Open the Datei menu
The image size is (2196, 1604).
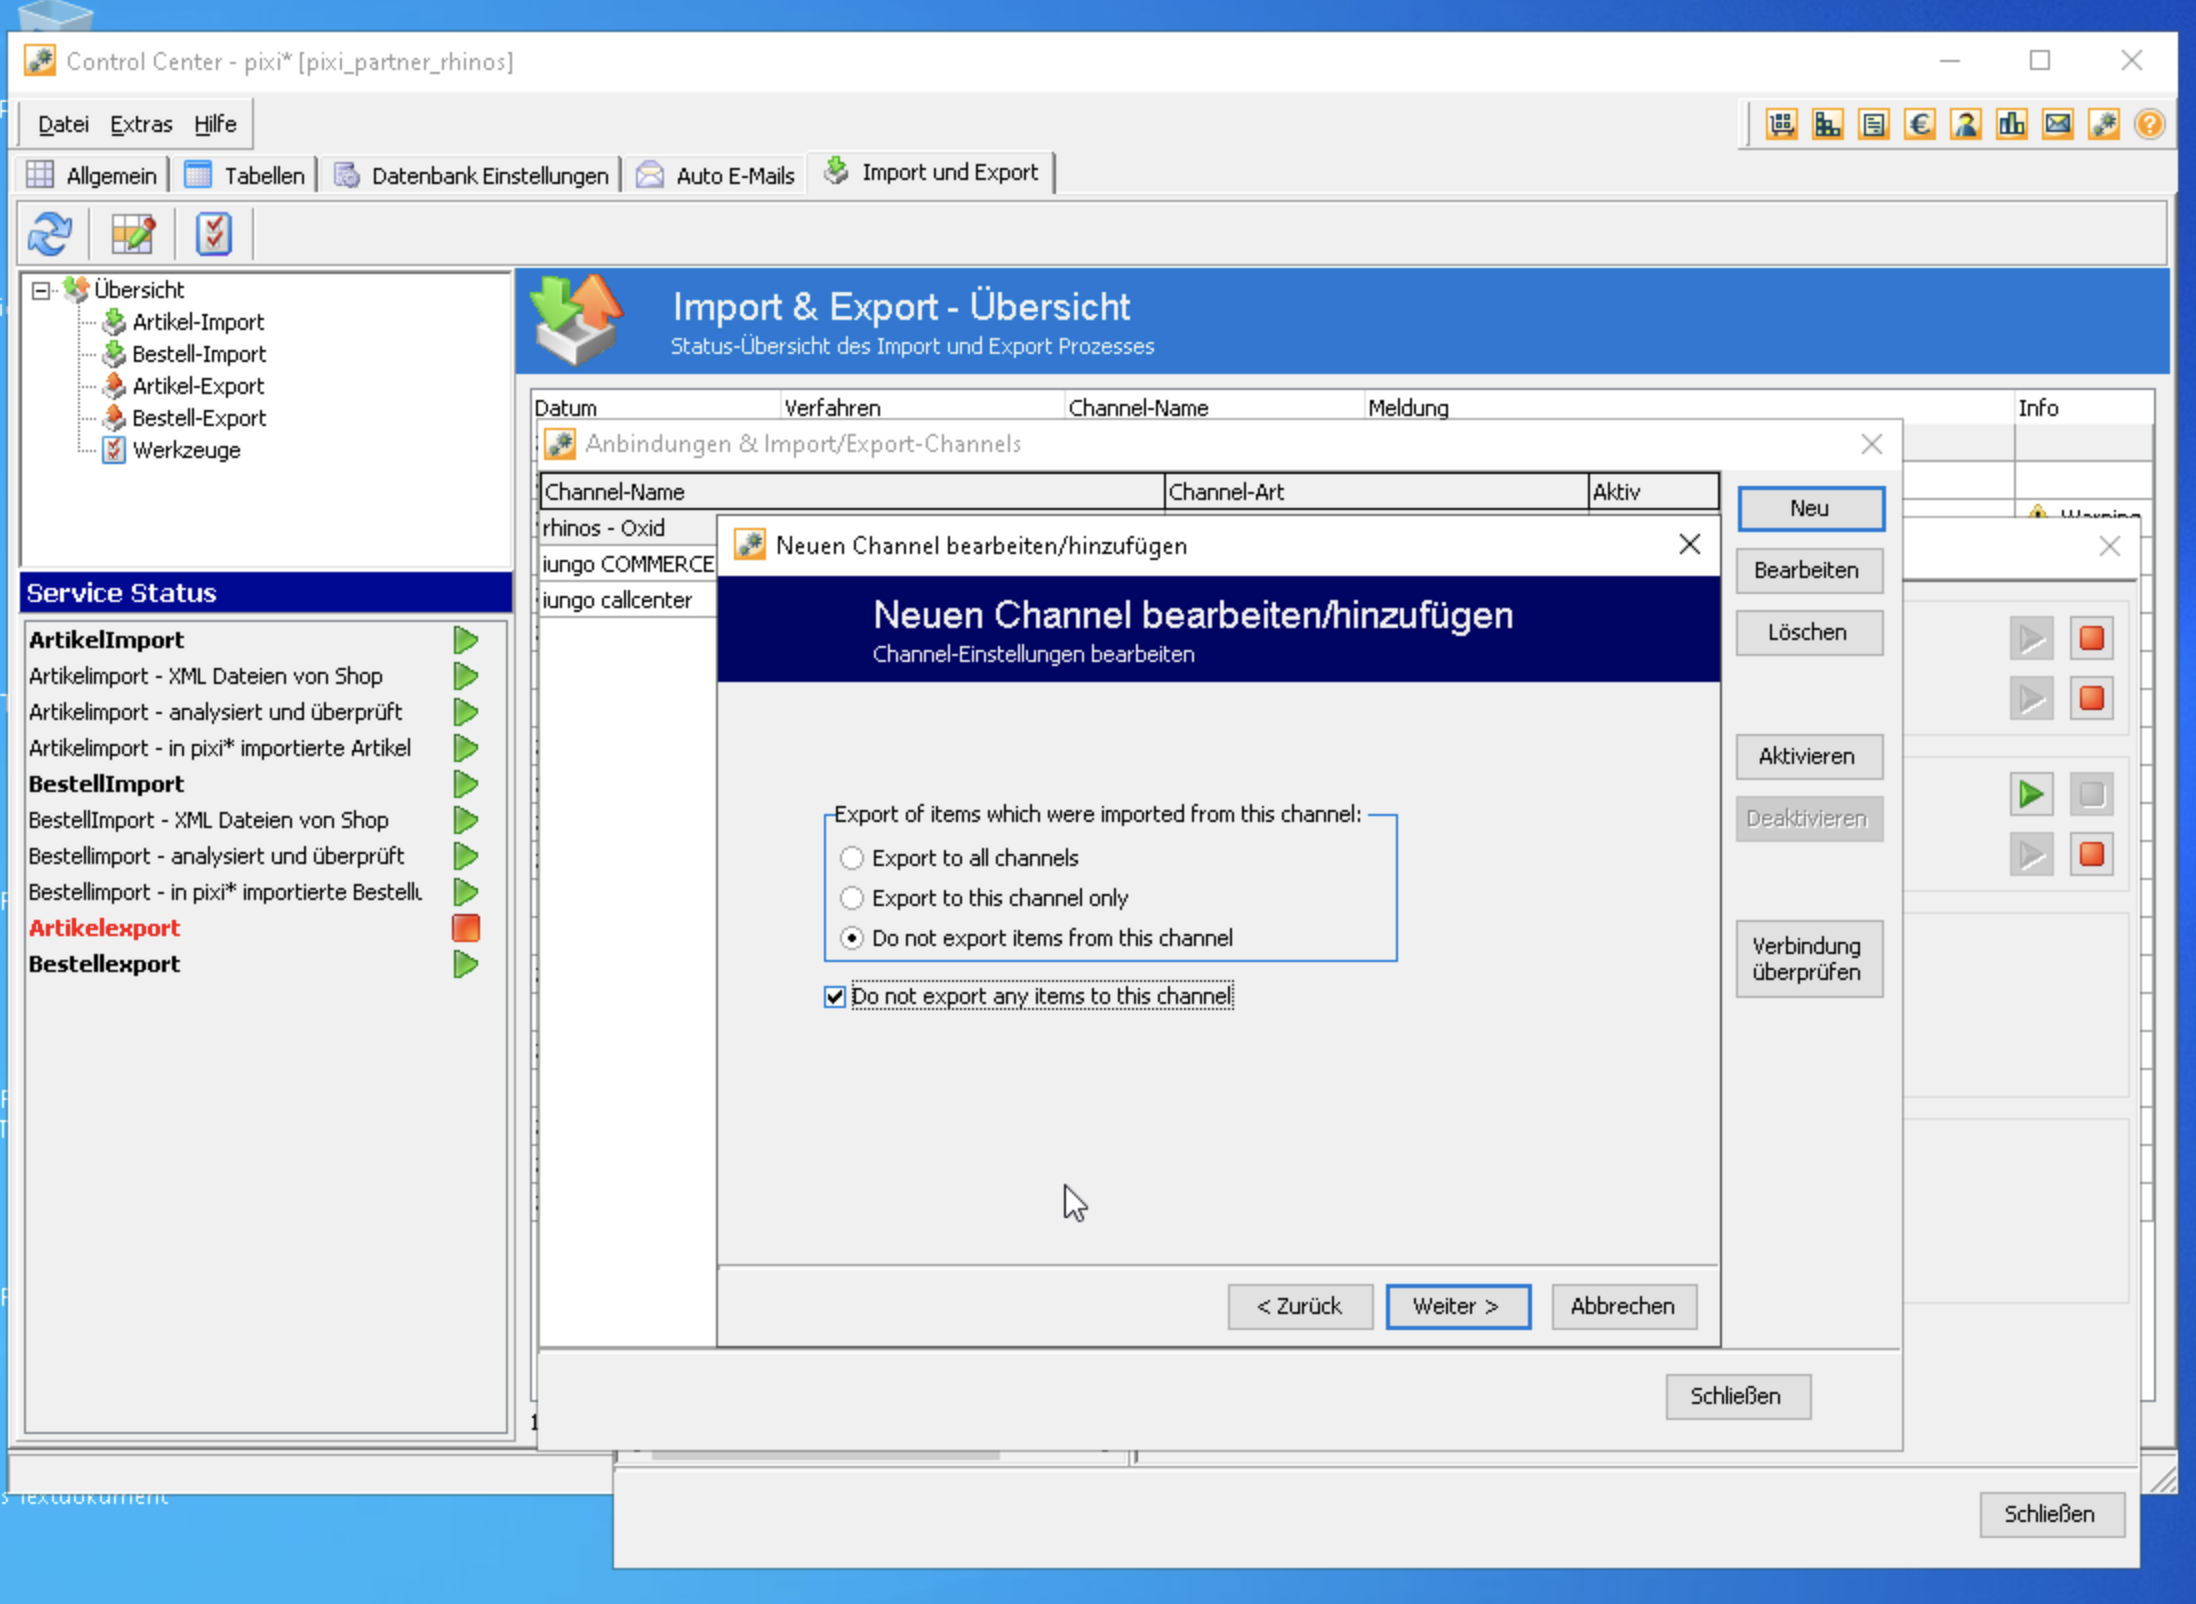tap(63, 124)
